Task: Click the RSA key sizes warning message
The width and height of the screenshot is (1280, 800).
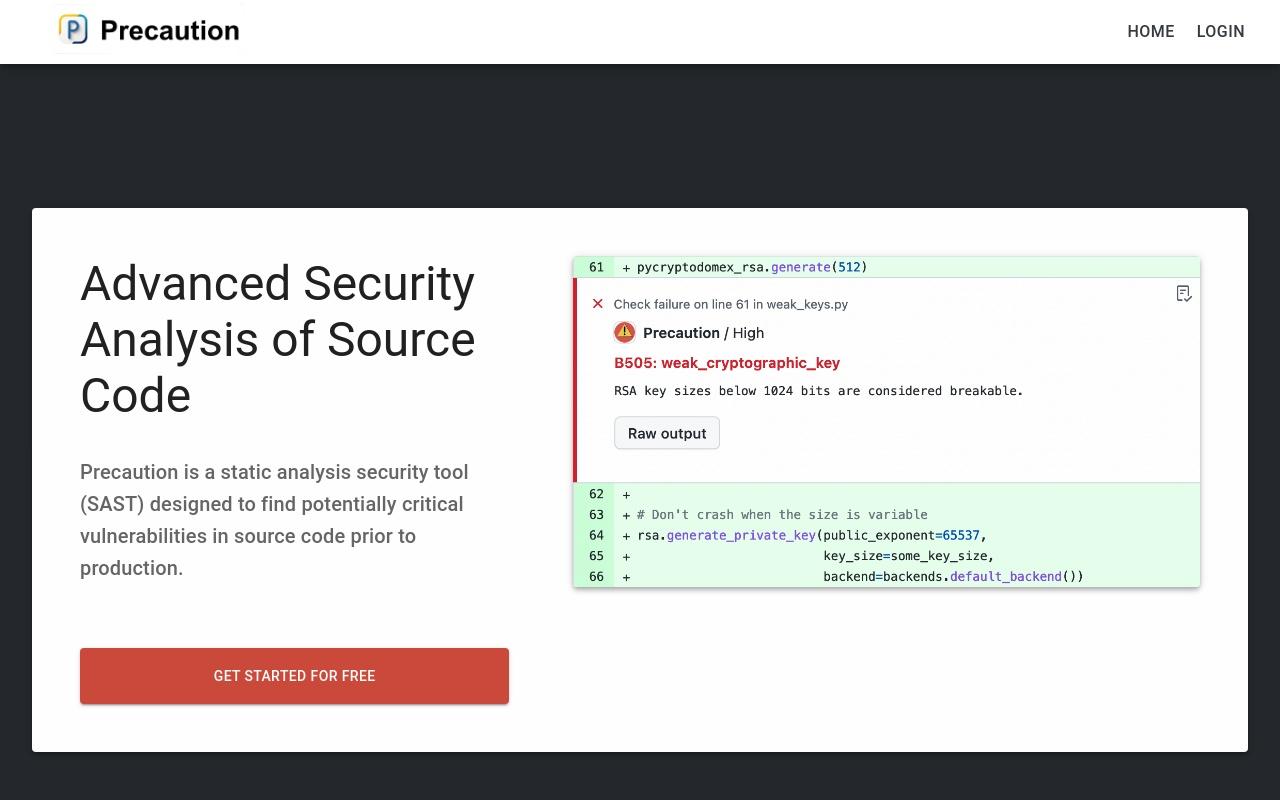Action: click(818, 391)
